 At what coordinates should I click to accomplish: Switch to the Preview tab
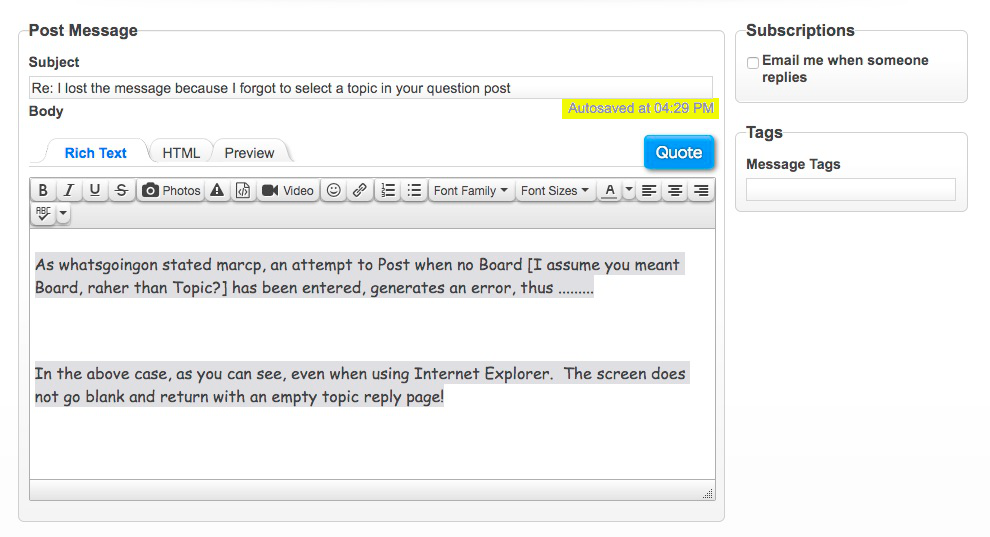pos(249,153)
